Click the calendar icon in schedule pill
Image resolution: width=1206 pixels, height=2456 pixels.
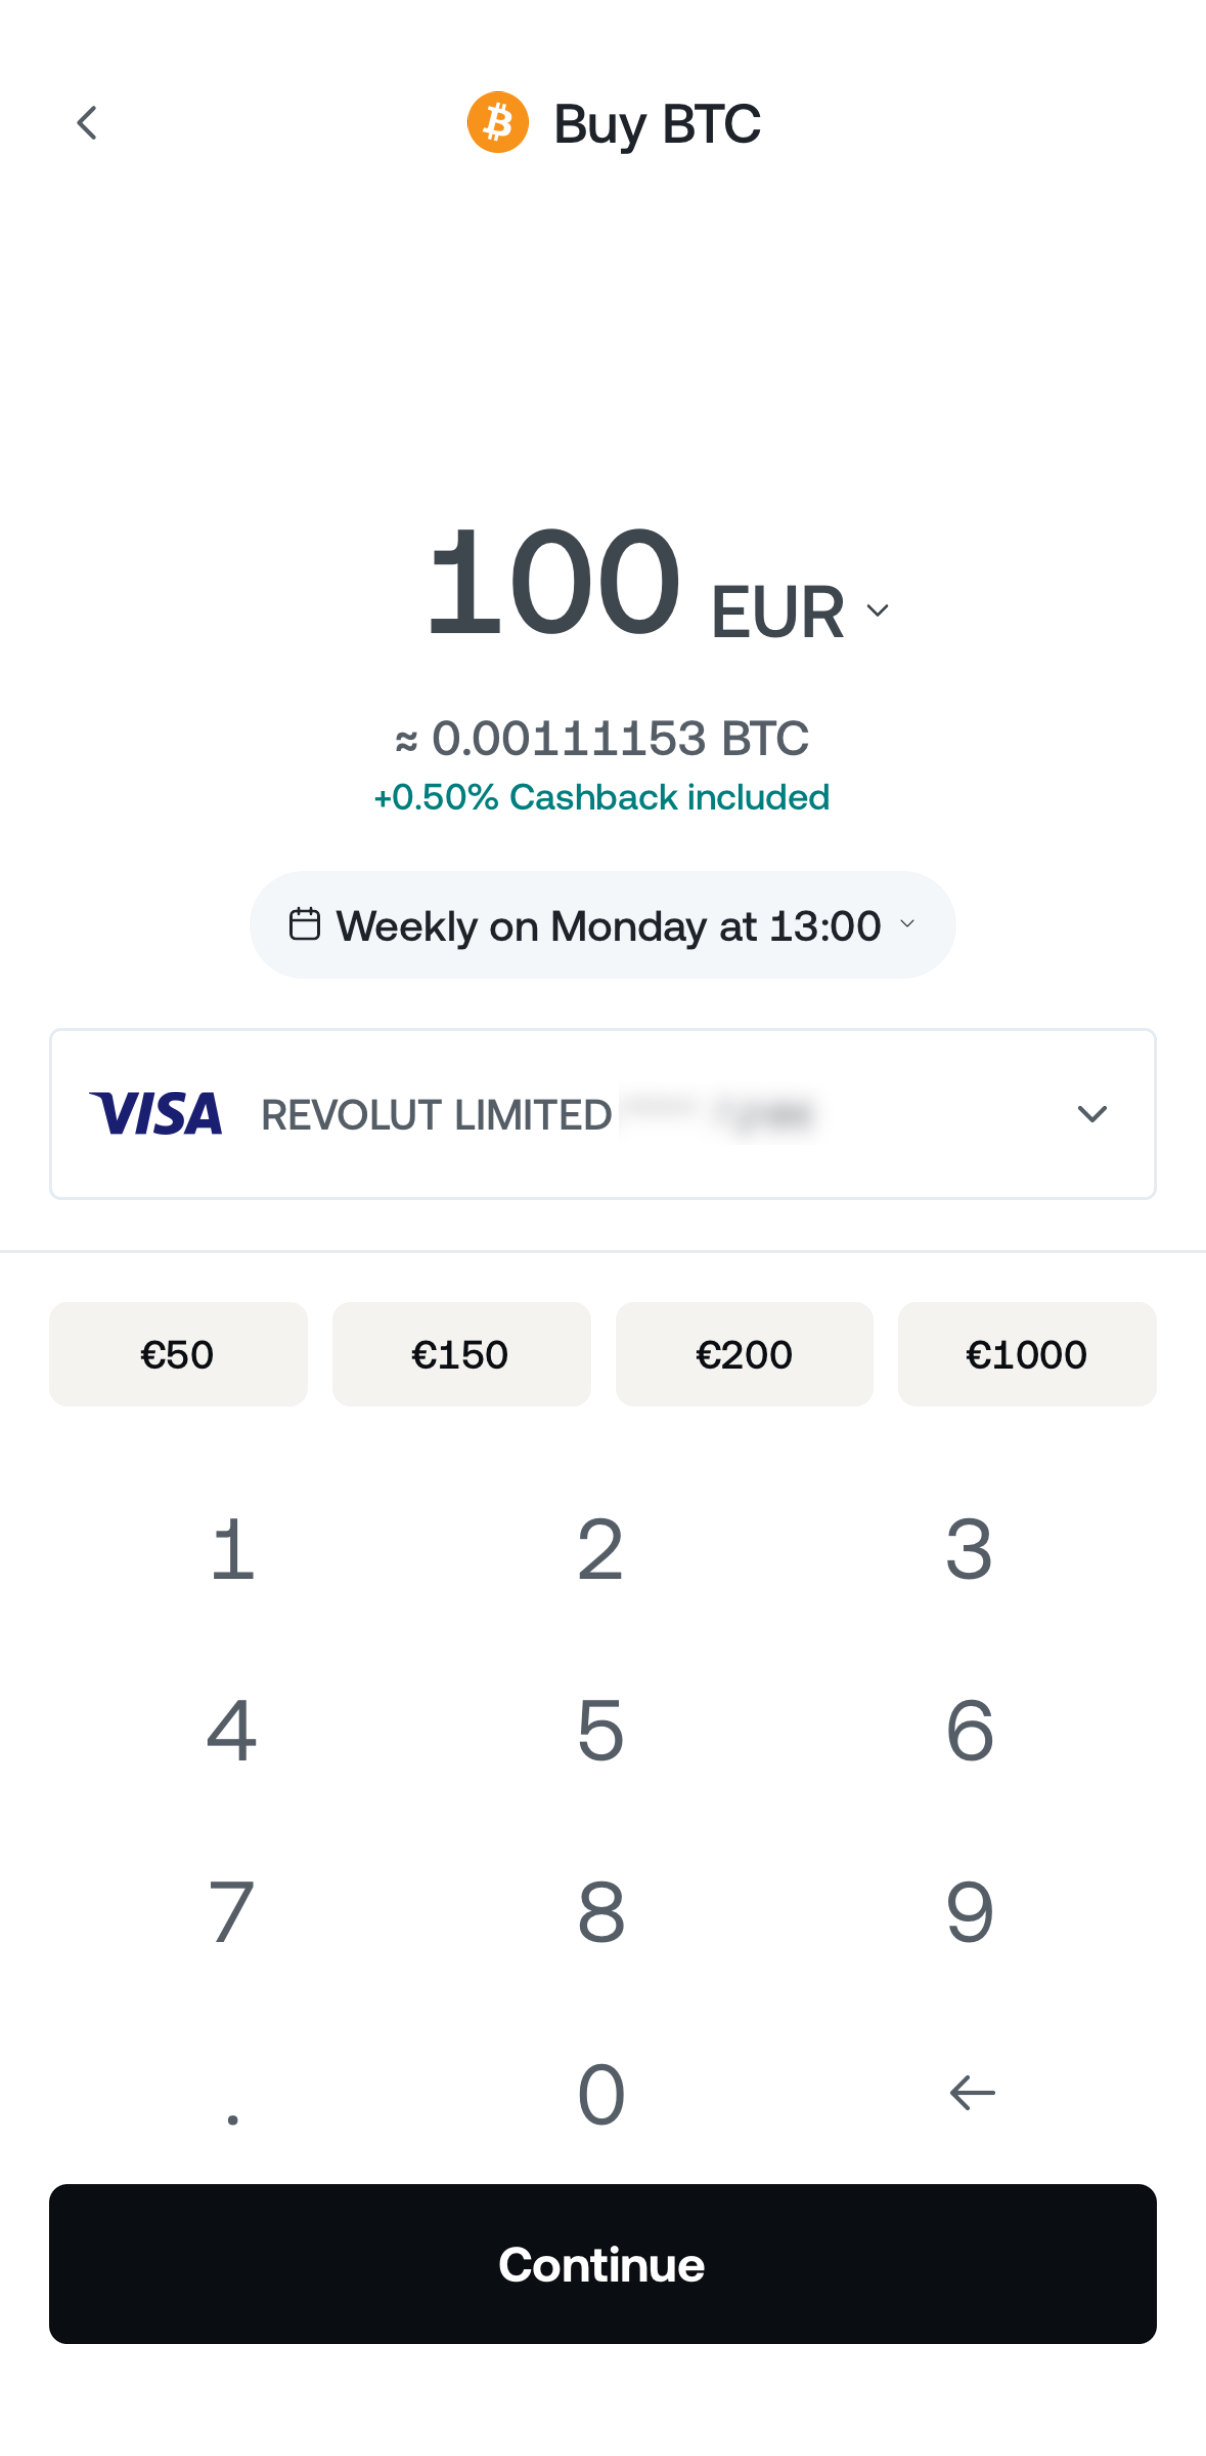pos(305,924)
